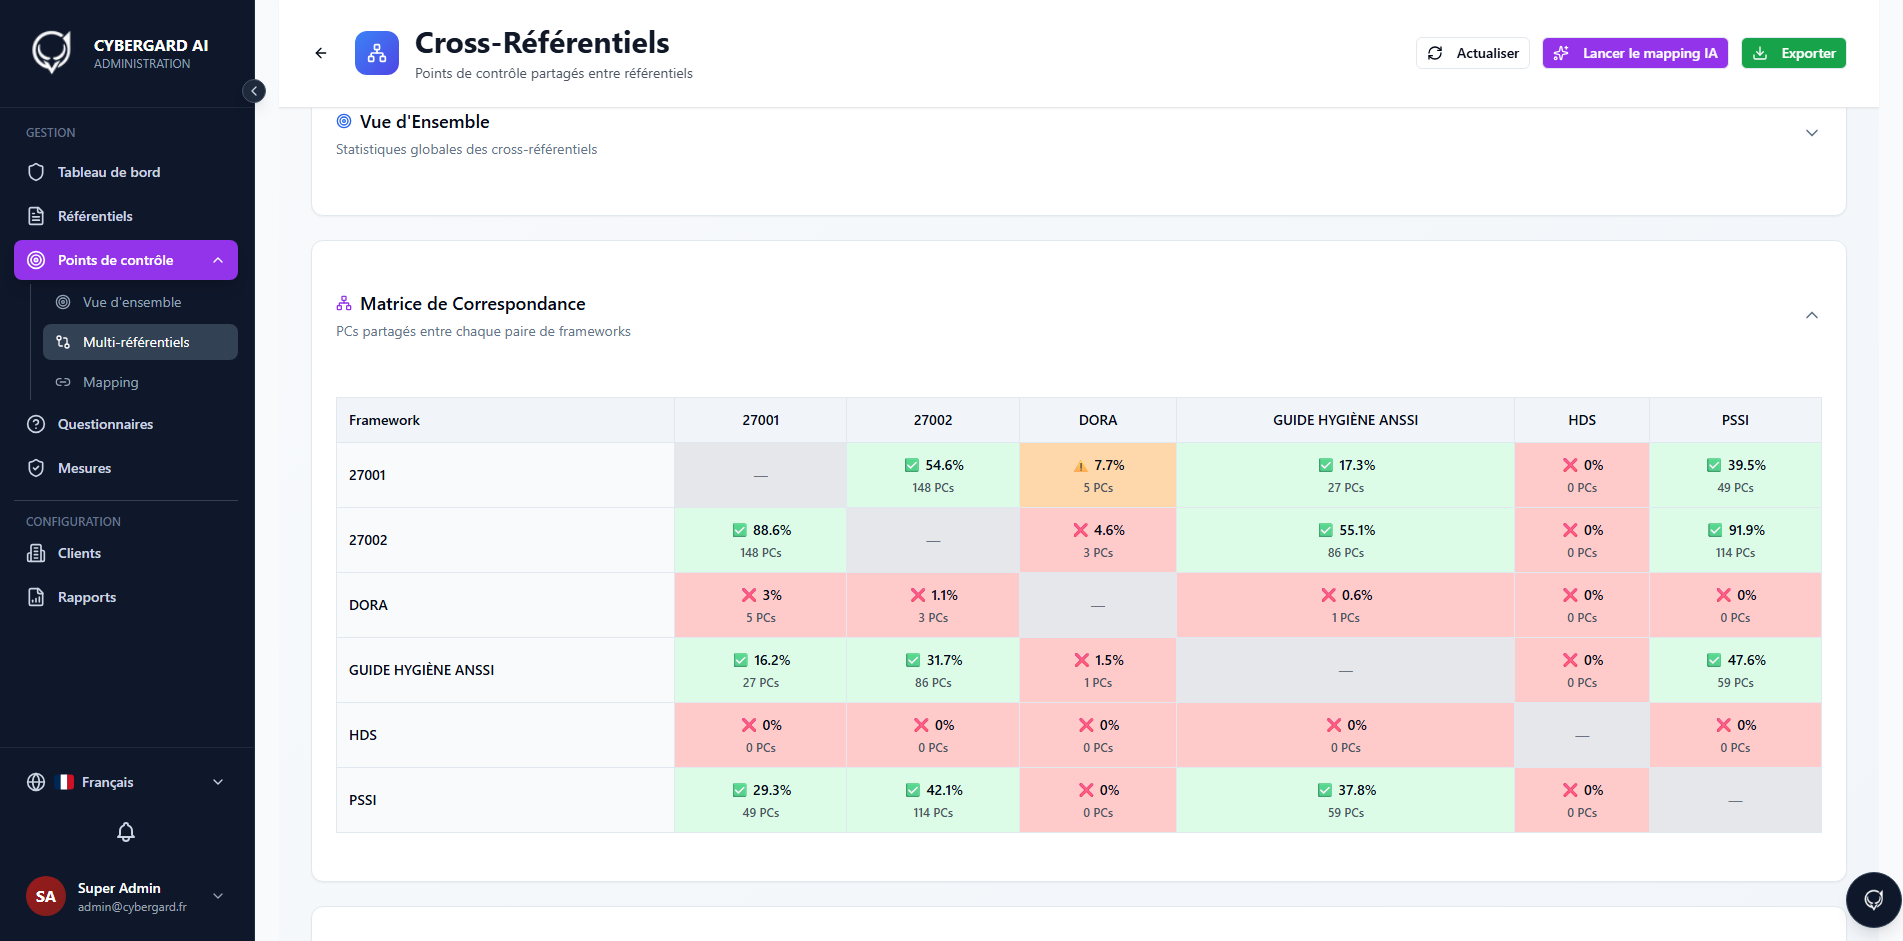Click the 55.1% cell in the 27002 row
This screenshot has height=941, width=1903.
(1345, 540)
